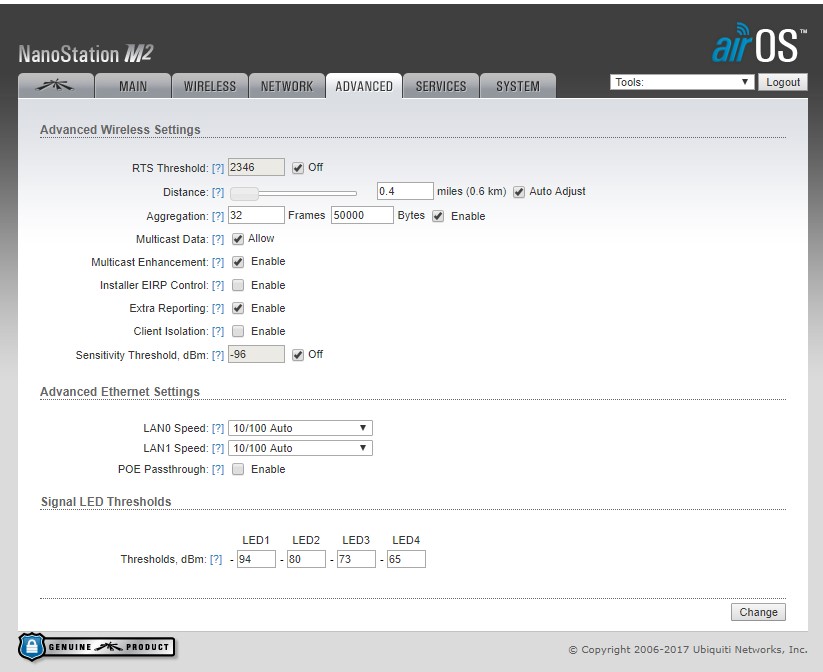Open RTS Threshold help [?]

pos(218,169)
